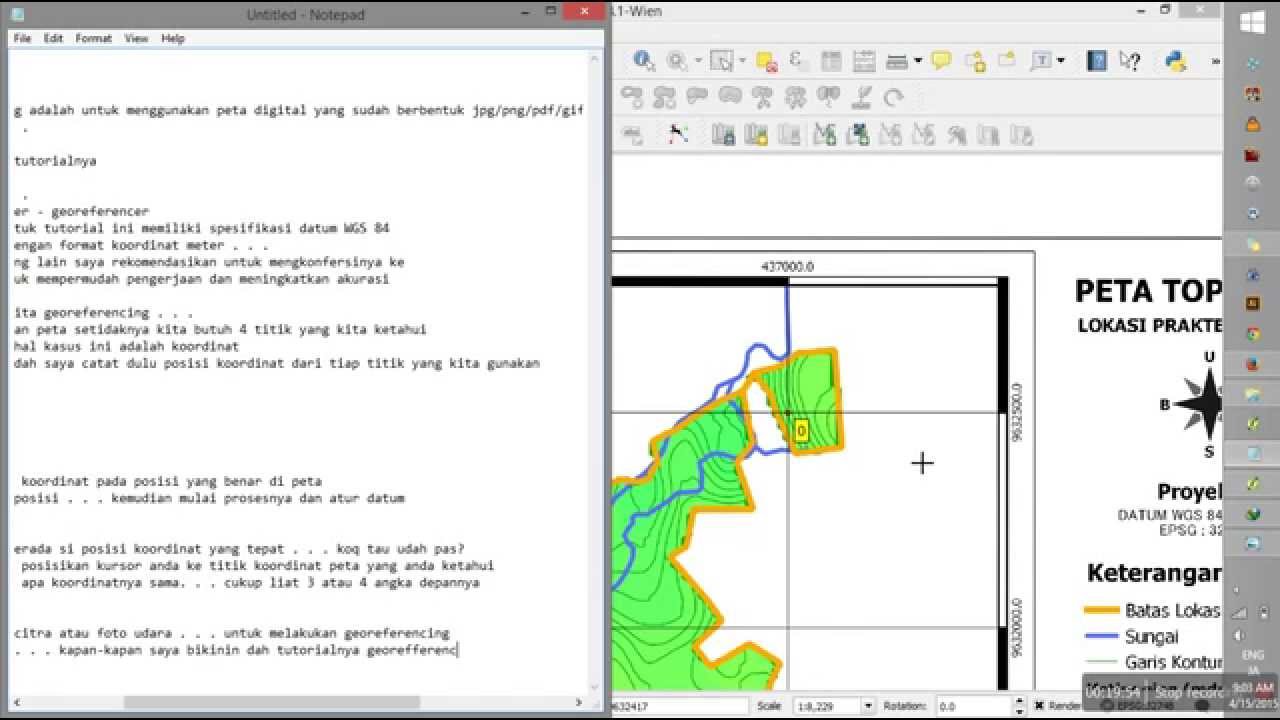Image resolution: width=1280 pixels, height=720 pixels.
Task: Click the abc label tool icon
Action: pyautogui.click(x=633, y=134)
